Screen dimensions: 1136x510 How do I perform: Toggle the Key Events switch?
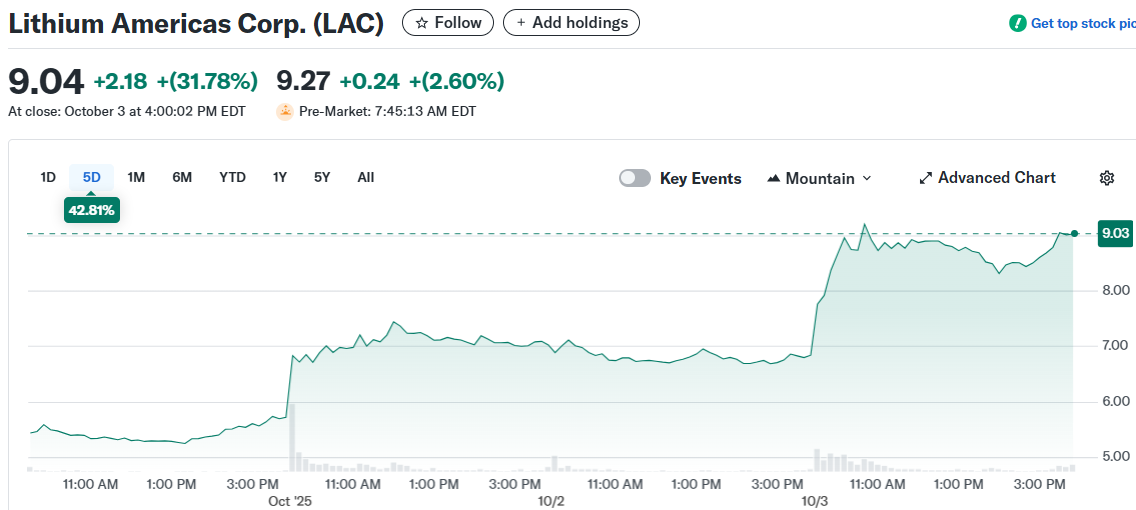pos(635,178)
